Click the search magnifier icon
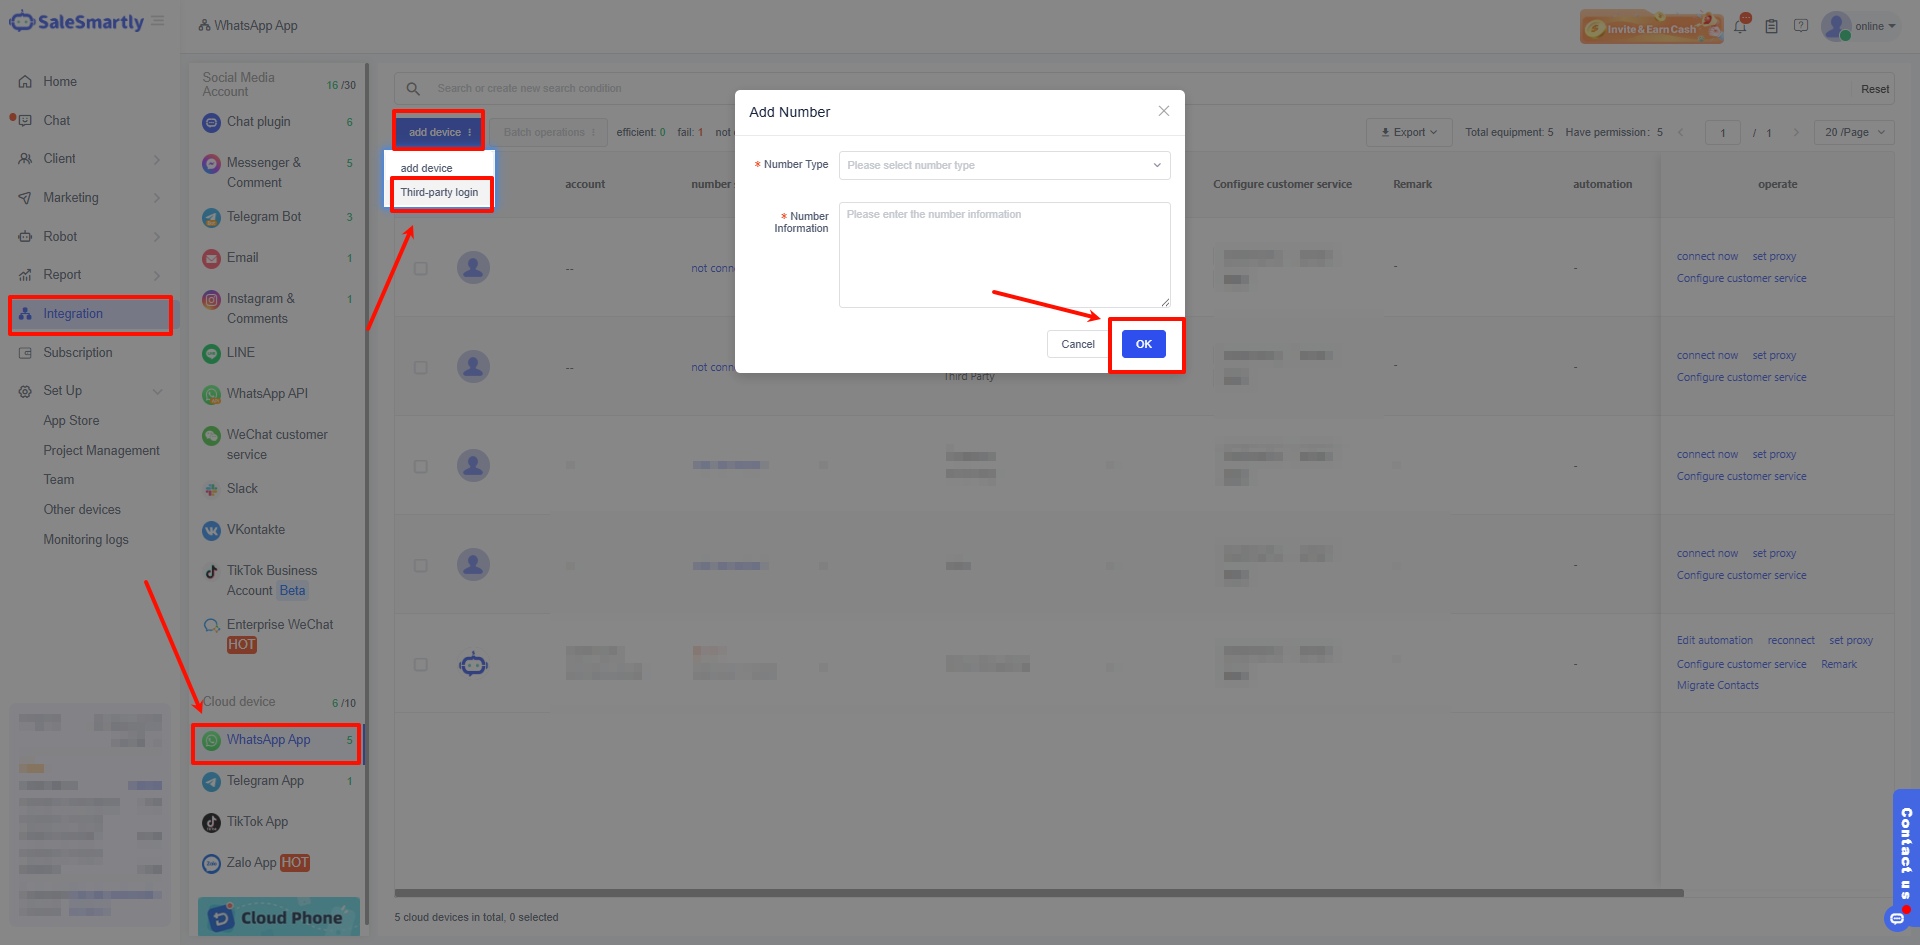Screen dimensions: 1920x945 [x=413, y=89]
